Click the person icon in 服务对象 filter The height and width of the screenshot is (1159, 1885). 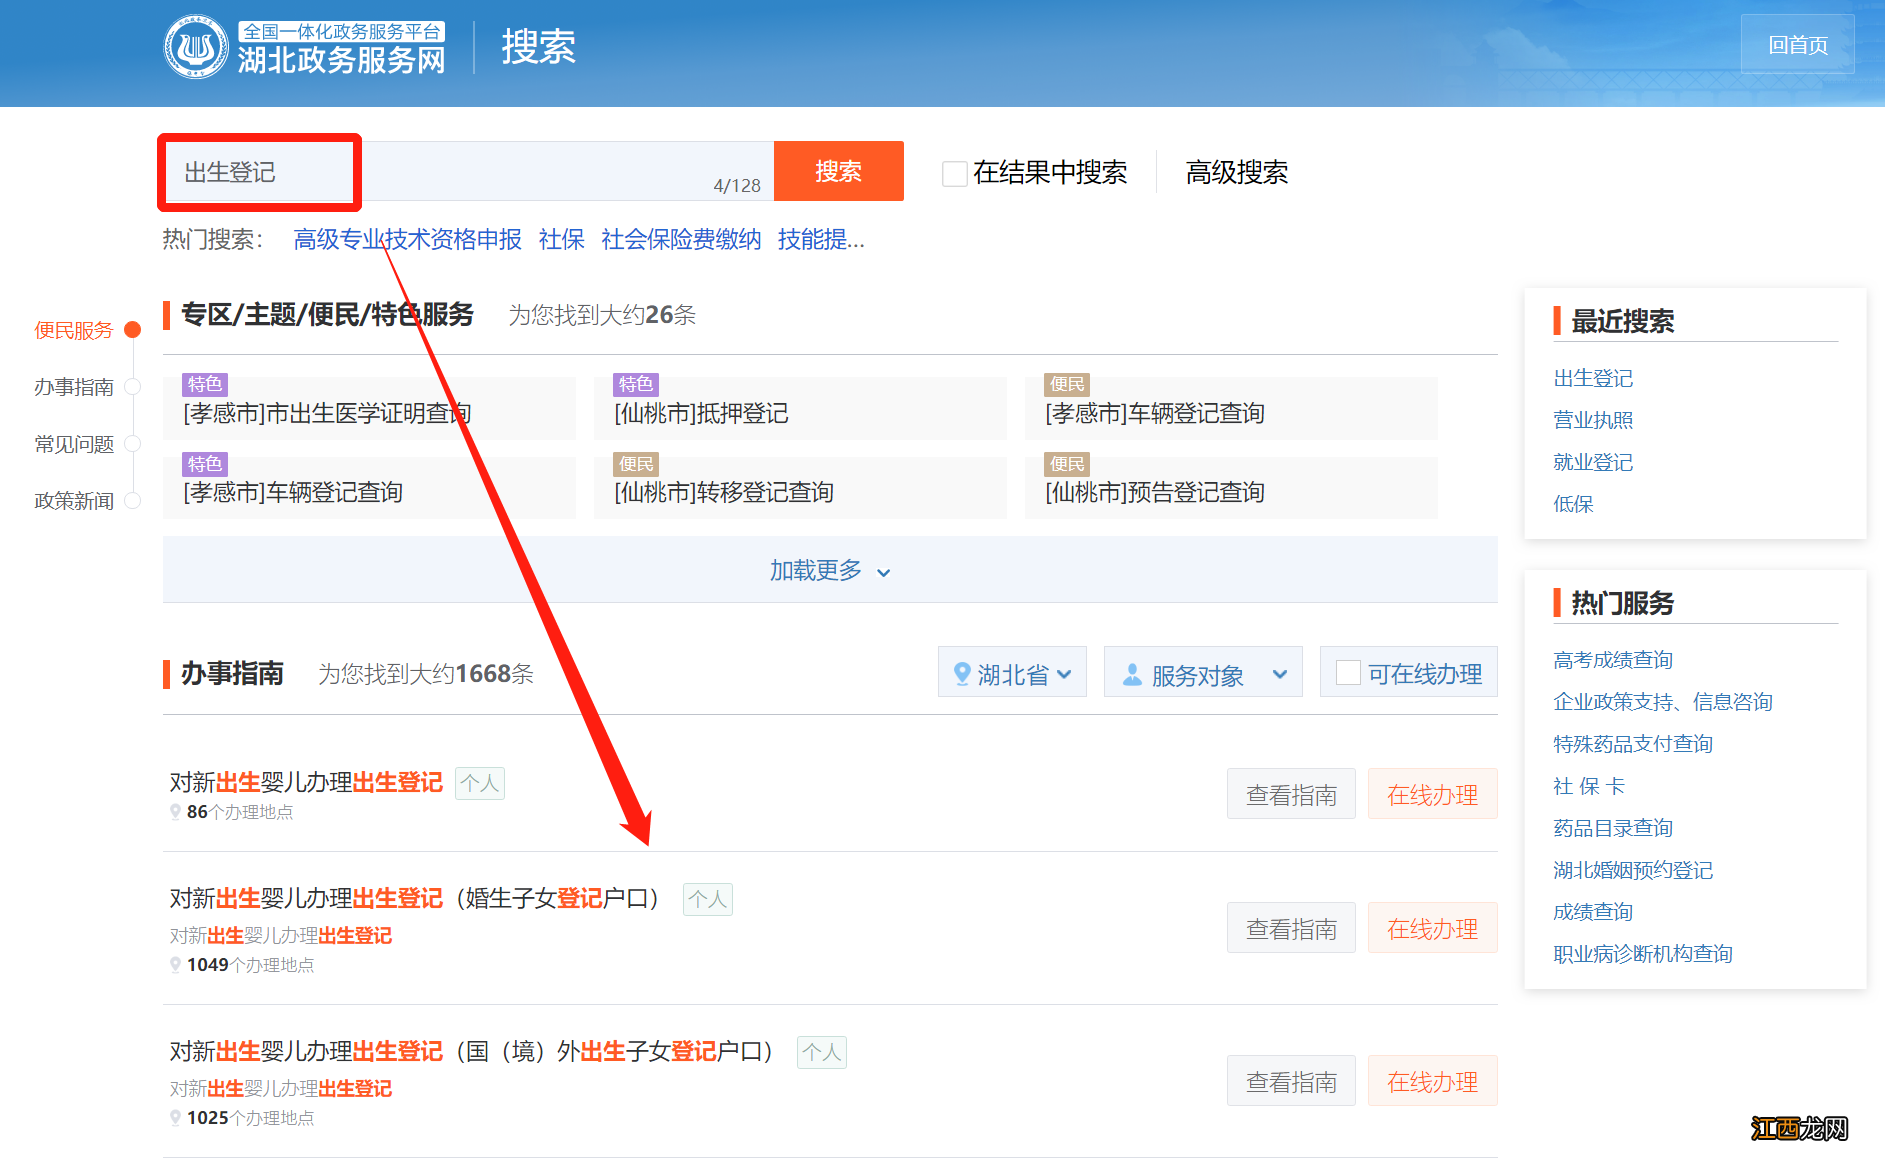pos(1133,673)
